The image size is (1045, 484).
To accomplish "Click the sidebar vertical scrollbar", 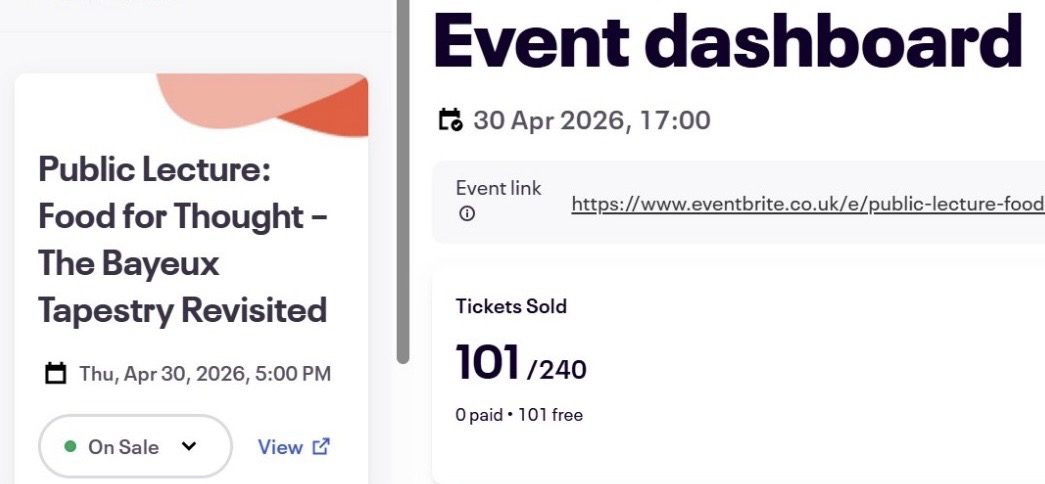I will pyautogui.click(x=403, y=180).
